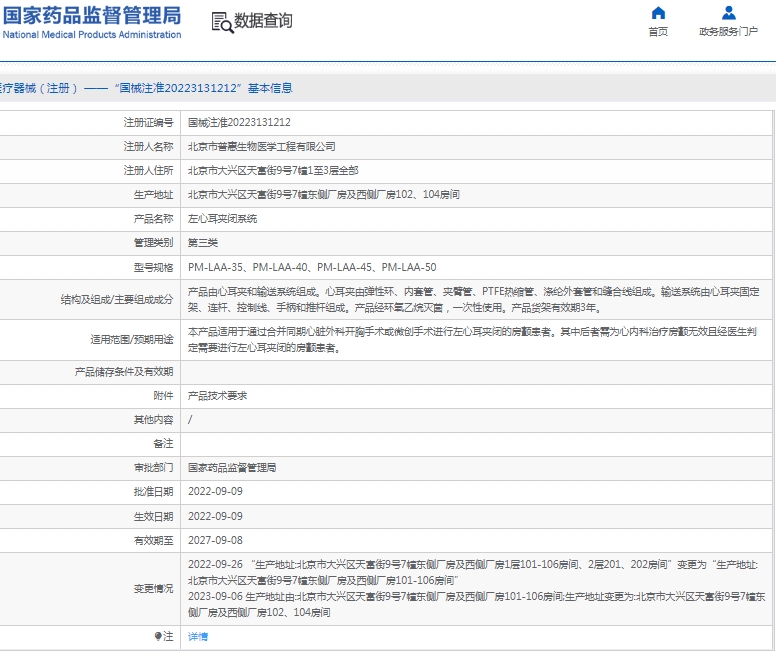Open the 政务服务门户 user portal icon
776x656 pixels.
tap(728, 13)
